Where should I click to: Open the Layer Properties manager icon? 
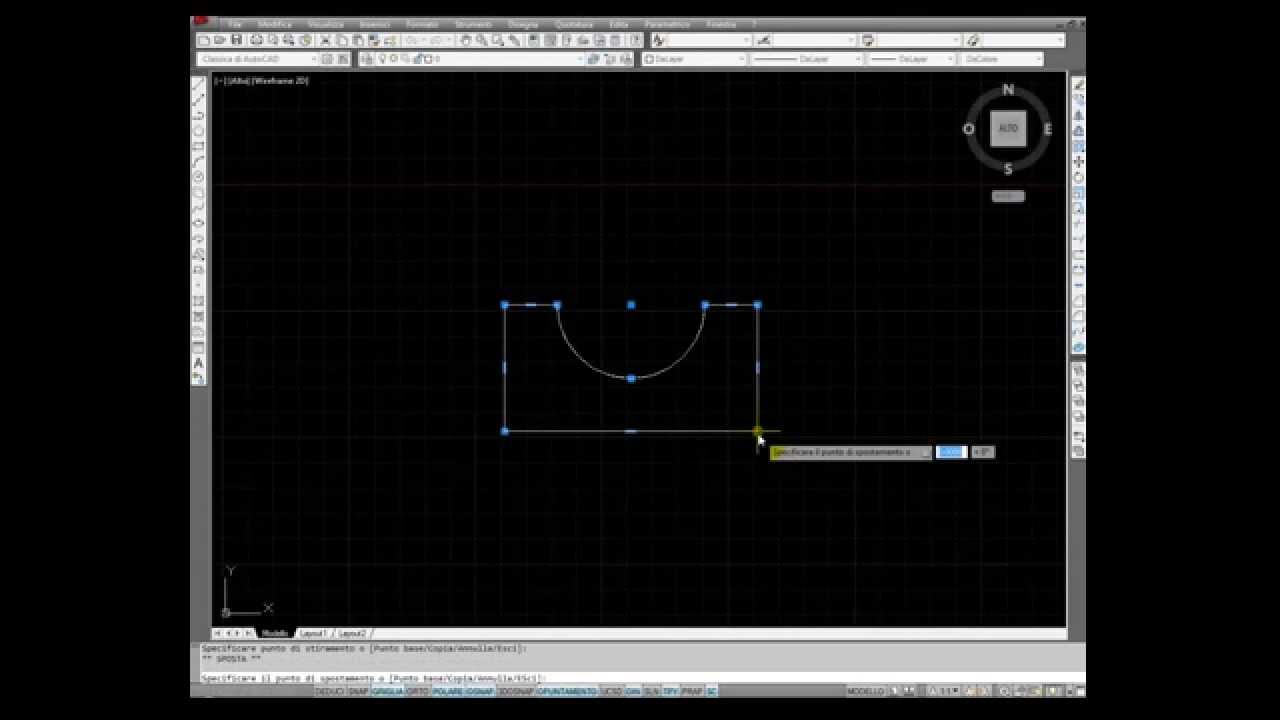click(x=367, y=59)
